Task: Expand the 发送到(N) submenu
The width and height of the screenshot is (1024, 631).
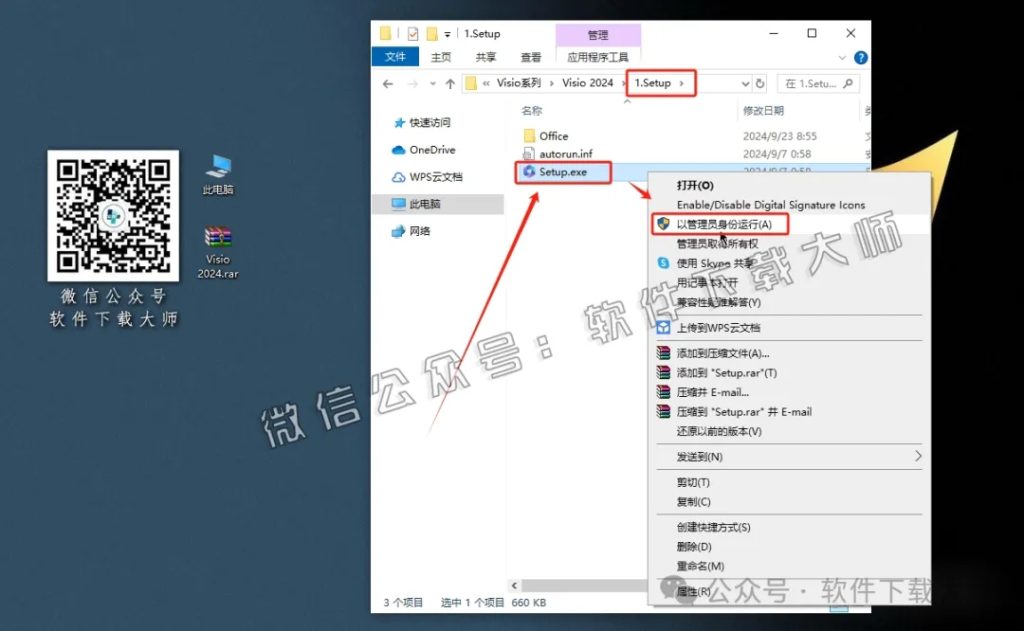Action: (x=700, y=457)
